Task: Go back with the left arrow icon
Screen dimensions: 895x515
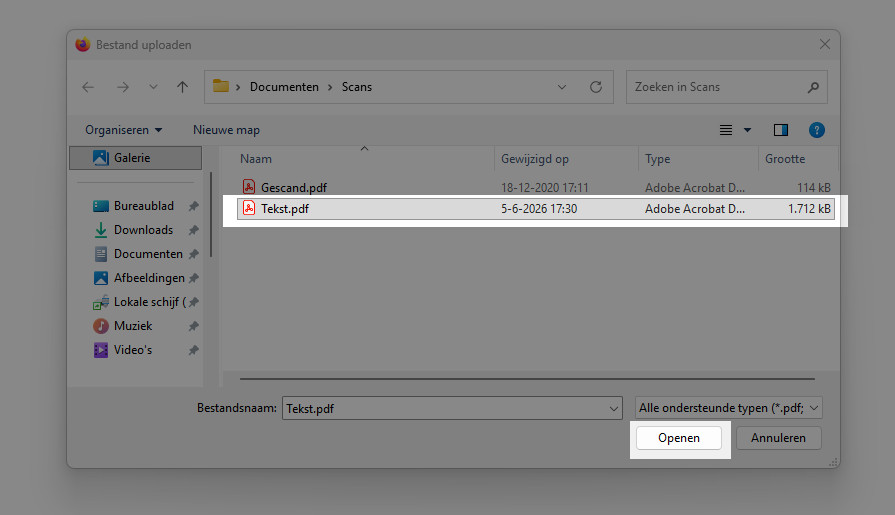Action: (x=88, y=87)
